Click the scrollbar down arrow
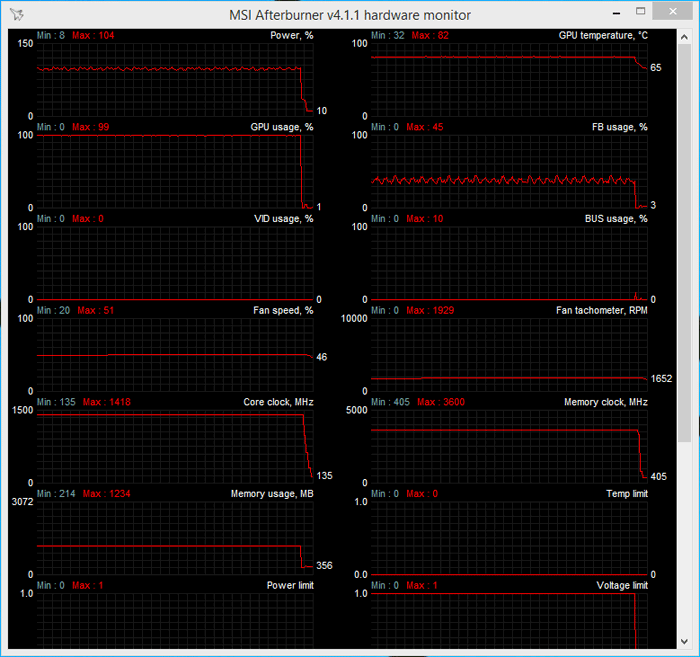 684,641
